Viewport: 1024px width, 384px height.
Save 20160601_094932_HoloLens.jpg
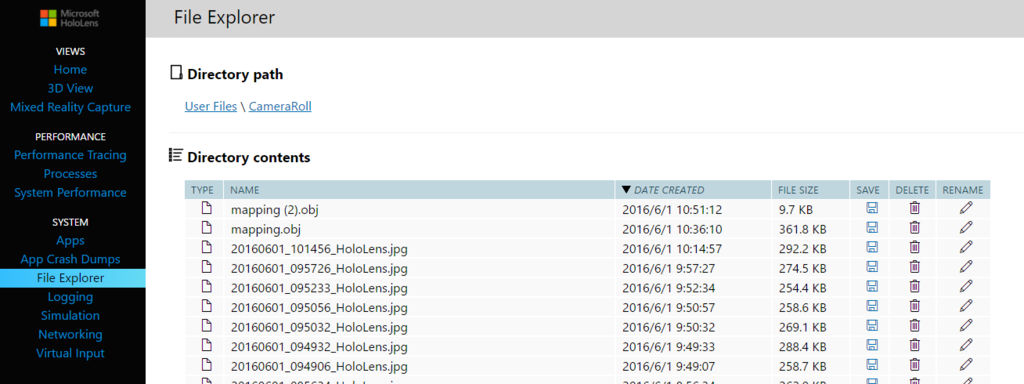coord(871,345)
